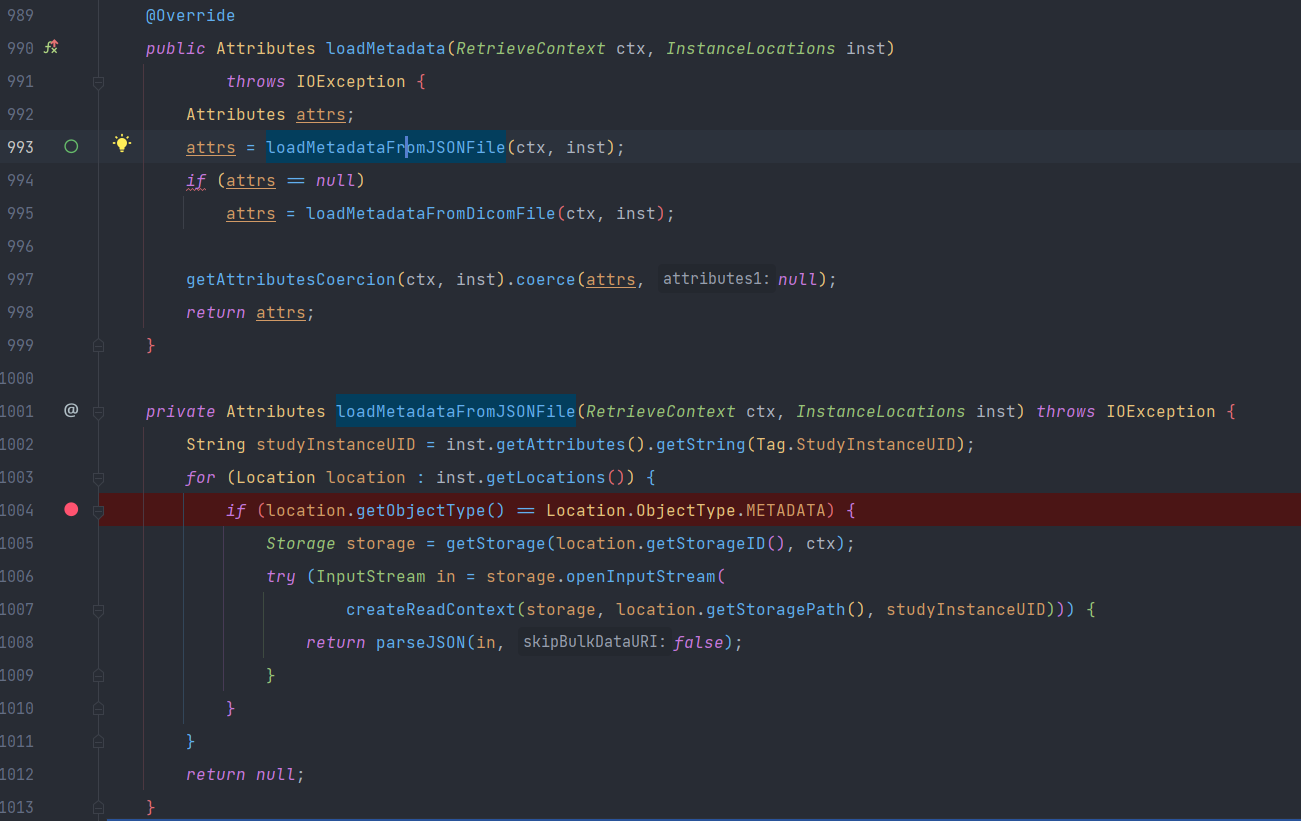Click the fold end marker on line 1009
The height and width of the screenshot is (821, 1301).
click(x=98, y=675)
